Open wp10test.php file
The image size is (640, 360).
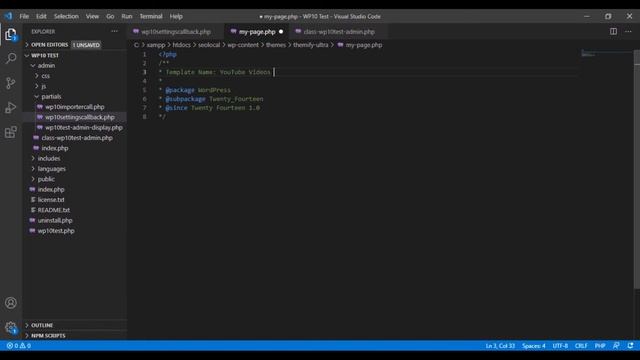pos(56,231)
